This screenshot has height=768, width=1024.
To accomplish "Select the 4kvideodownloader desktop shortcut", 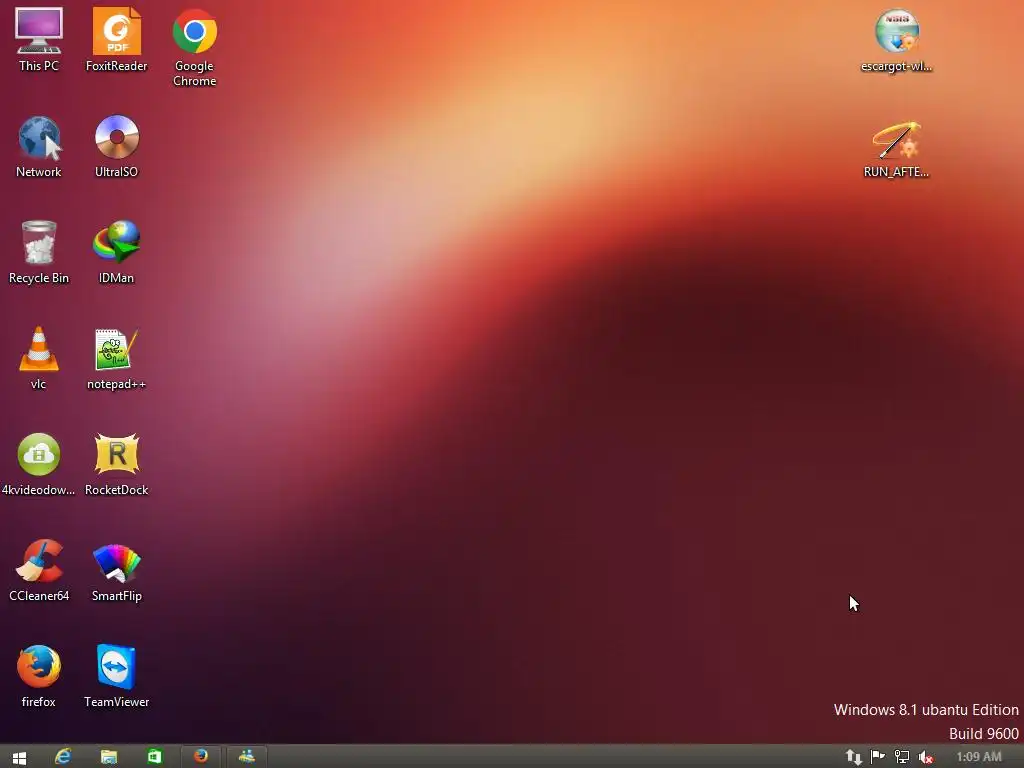I will (39, 464).
